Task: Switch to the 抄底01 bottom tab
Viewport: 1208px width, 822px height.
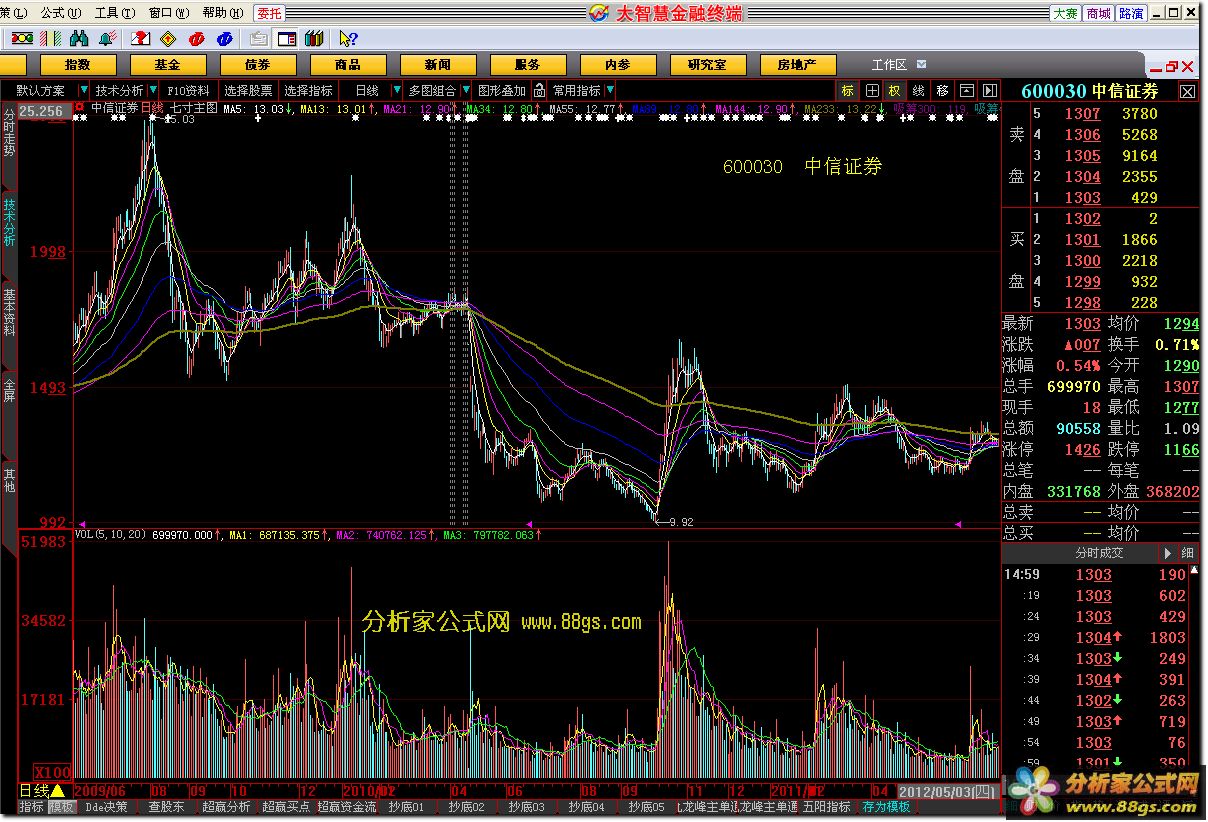Action: pos(406,807)
